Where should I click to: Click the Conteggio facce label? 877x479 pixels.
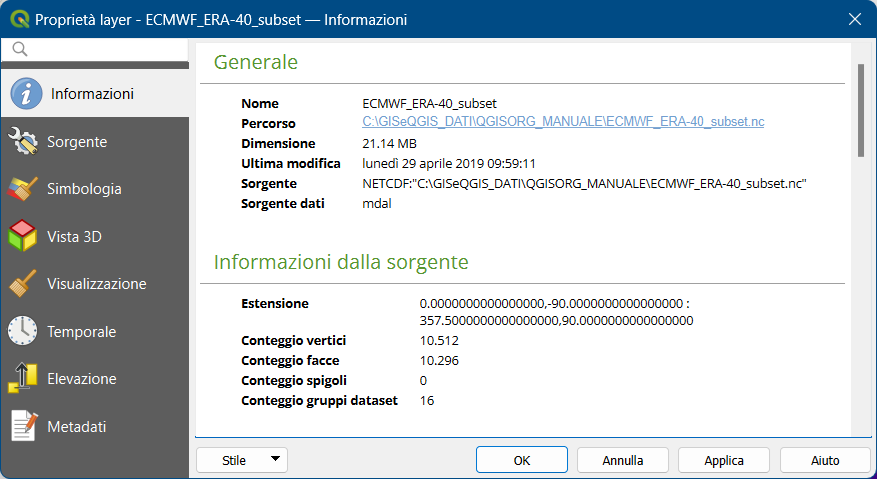click(x=290, y=361)
